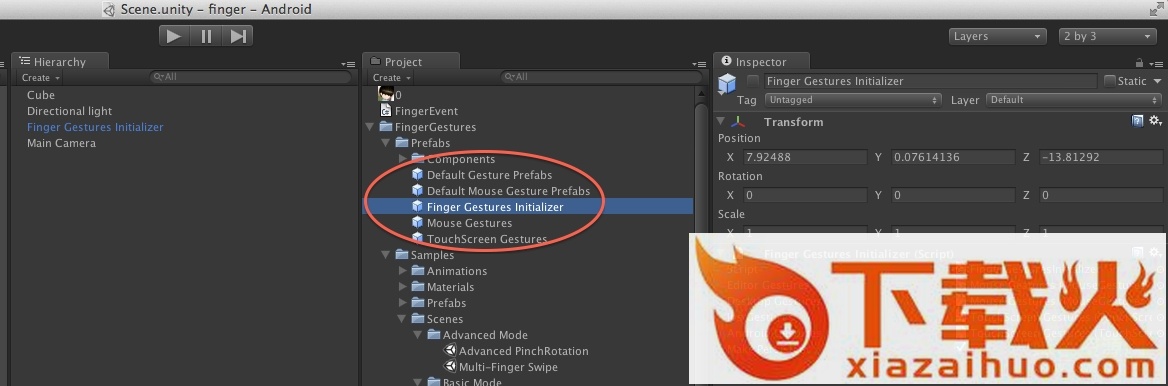Image resolution: width=1168 pixels, height=386 pixels.
Task: Select Directional light in the Hierarchy
Action: [x=69, y=111]
